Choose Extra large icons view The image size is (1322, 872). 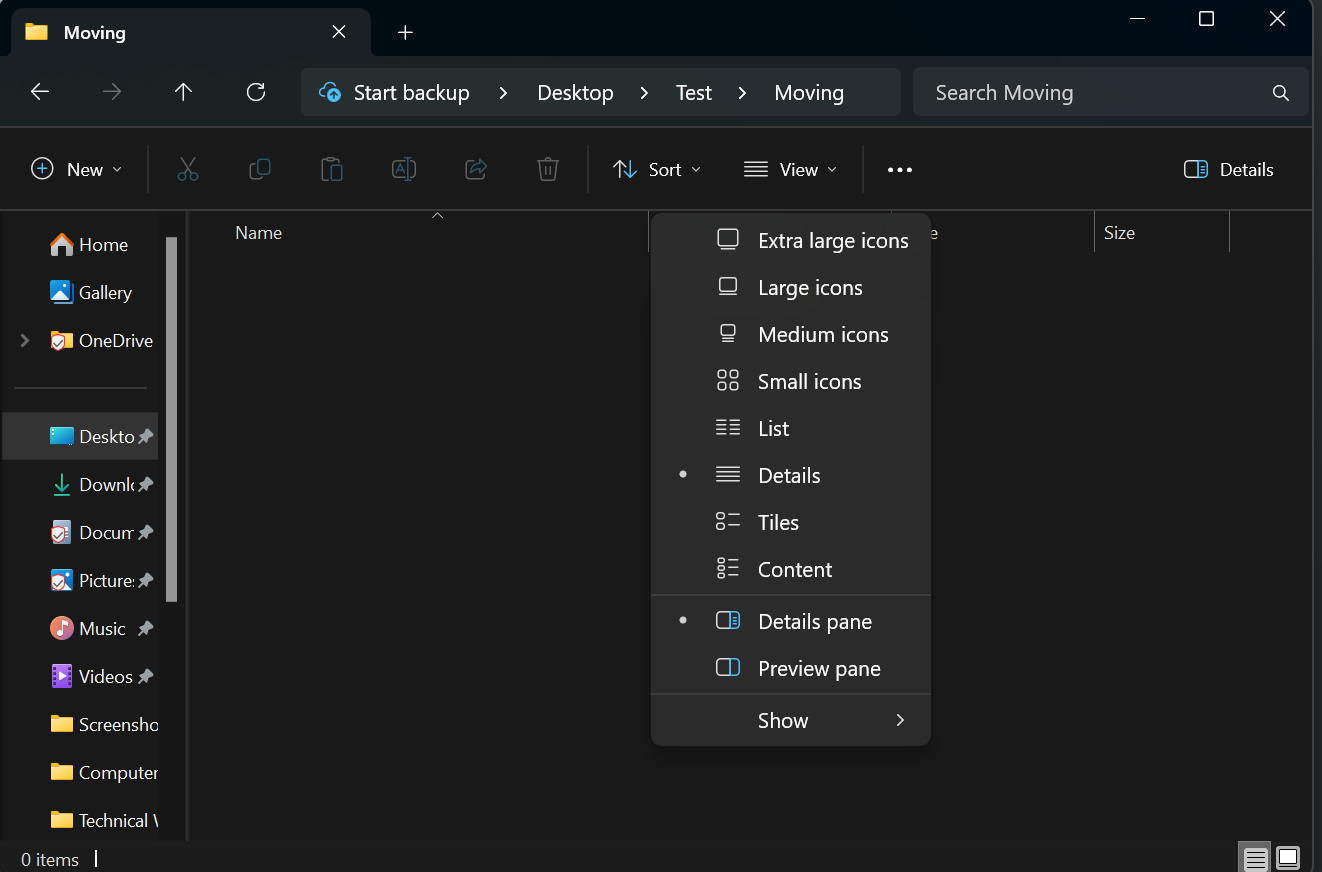pyautogui.click(x=791, y=241)
